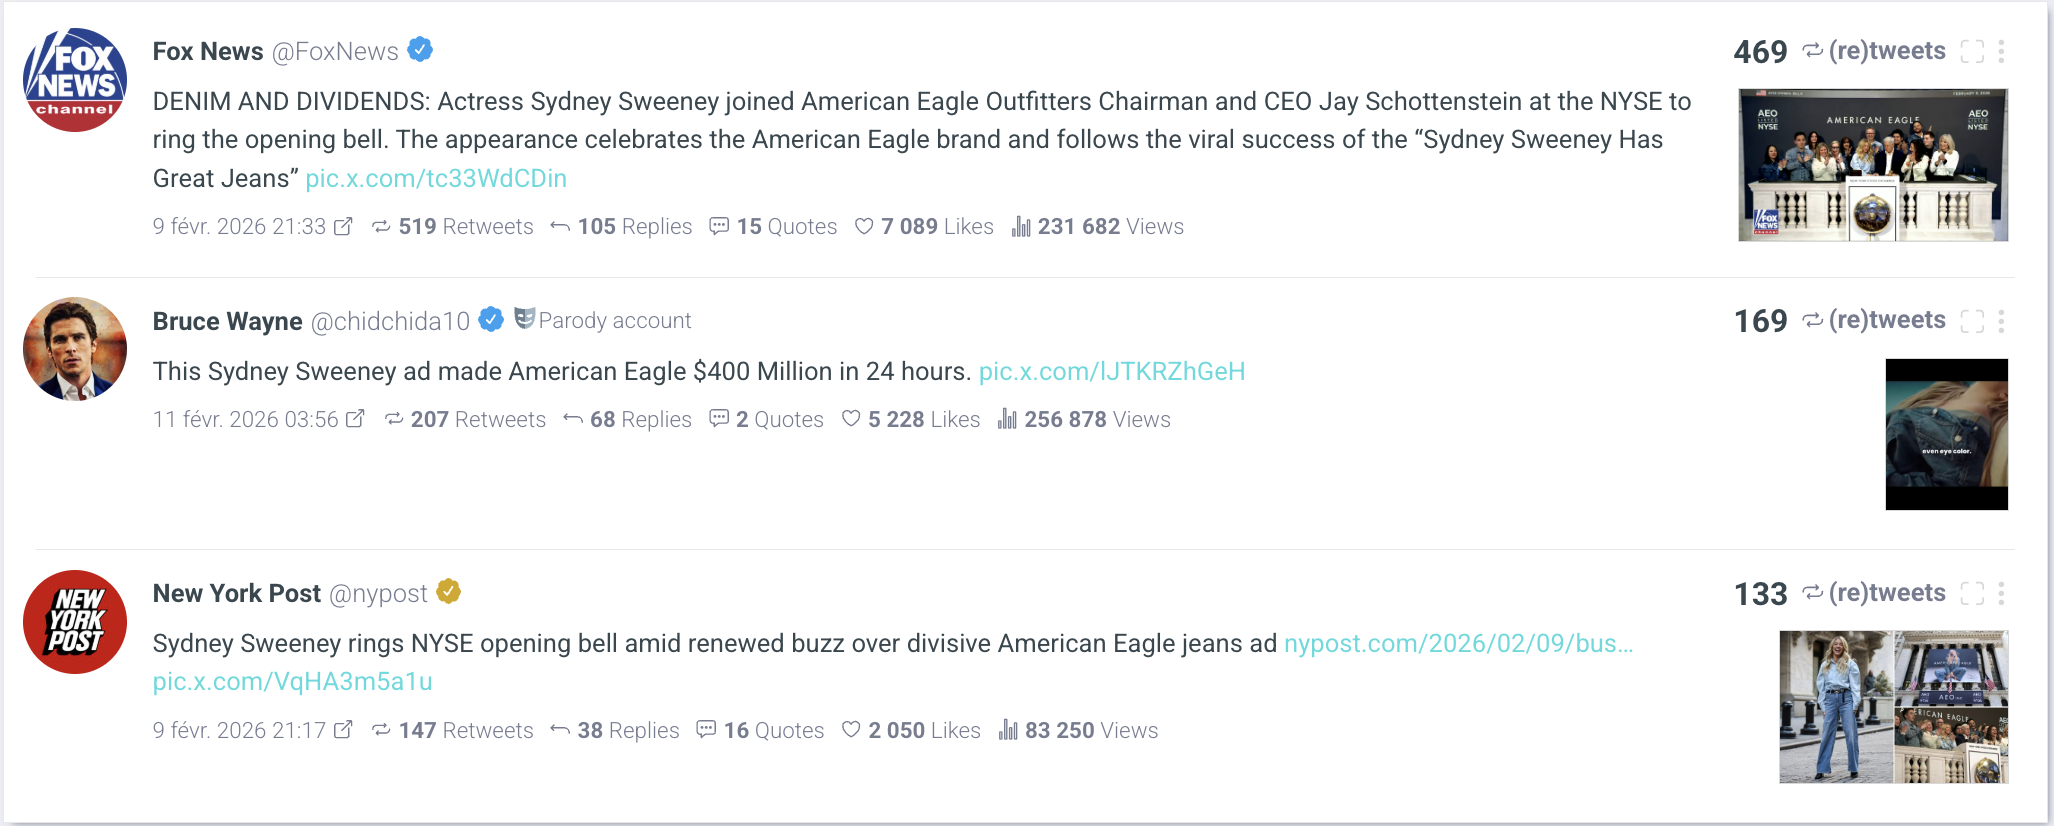This screenshot has height=826, width=2054.
Task: View the New York Post photo collage
Action: coord(1893,706)
